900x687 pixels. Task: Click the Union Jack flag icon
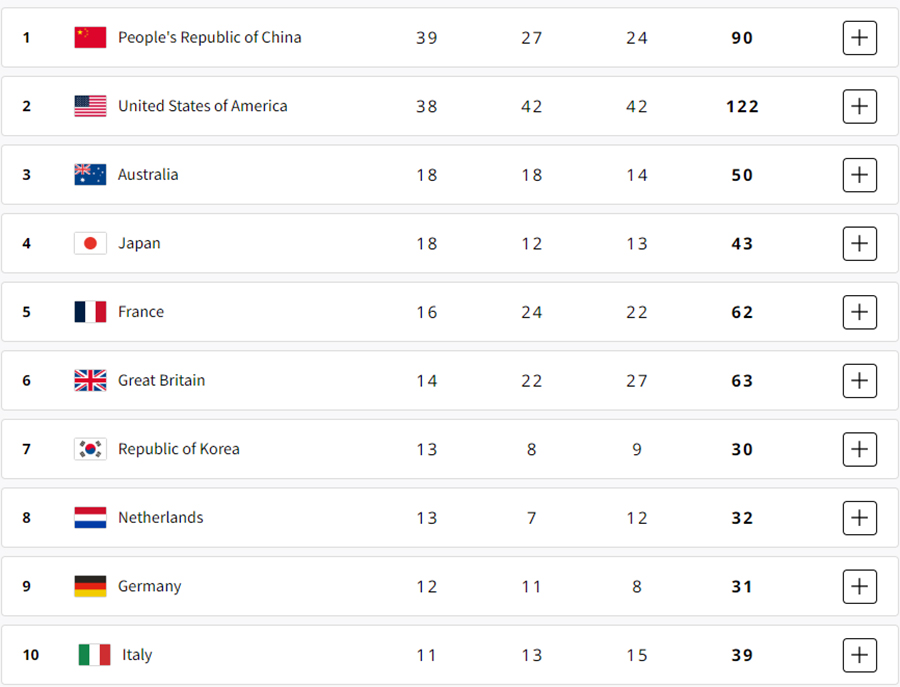[90, 381]
